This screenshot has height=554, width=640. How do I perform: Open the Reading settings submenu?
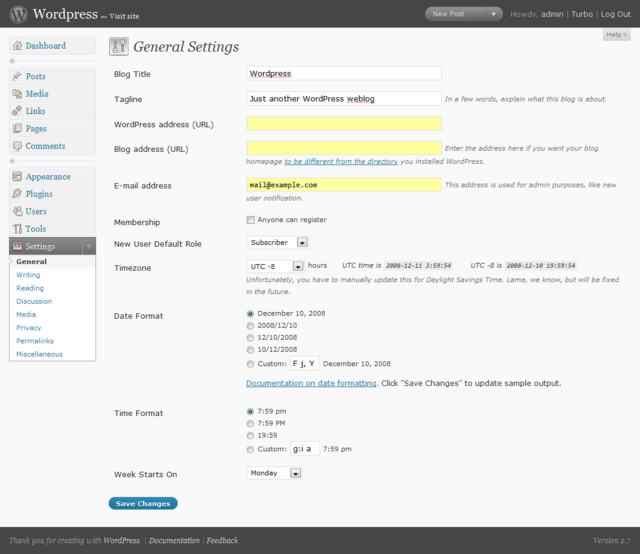pos(30,288)
